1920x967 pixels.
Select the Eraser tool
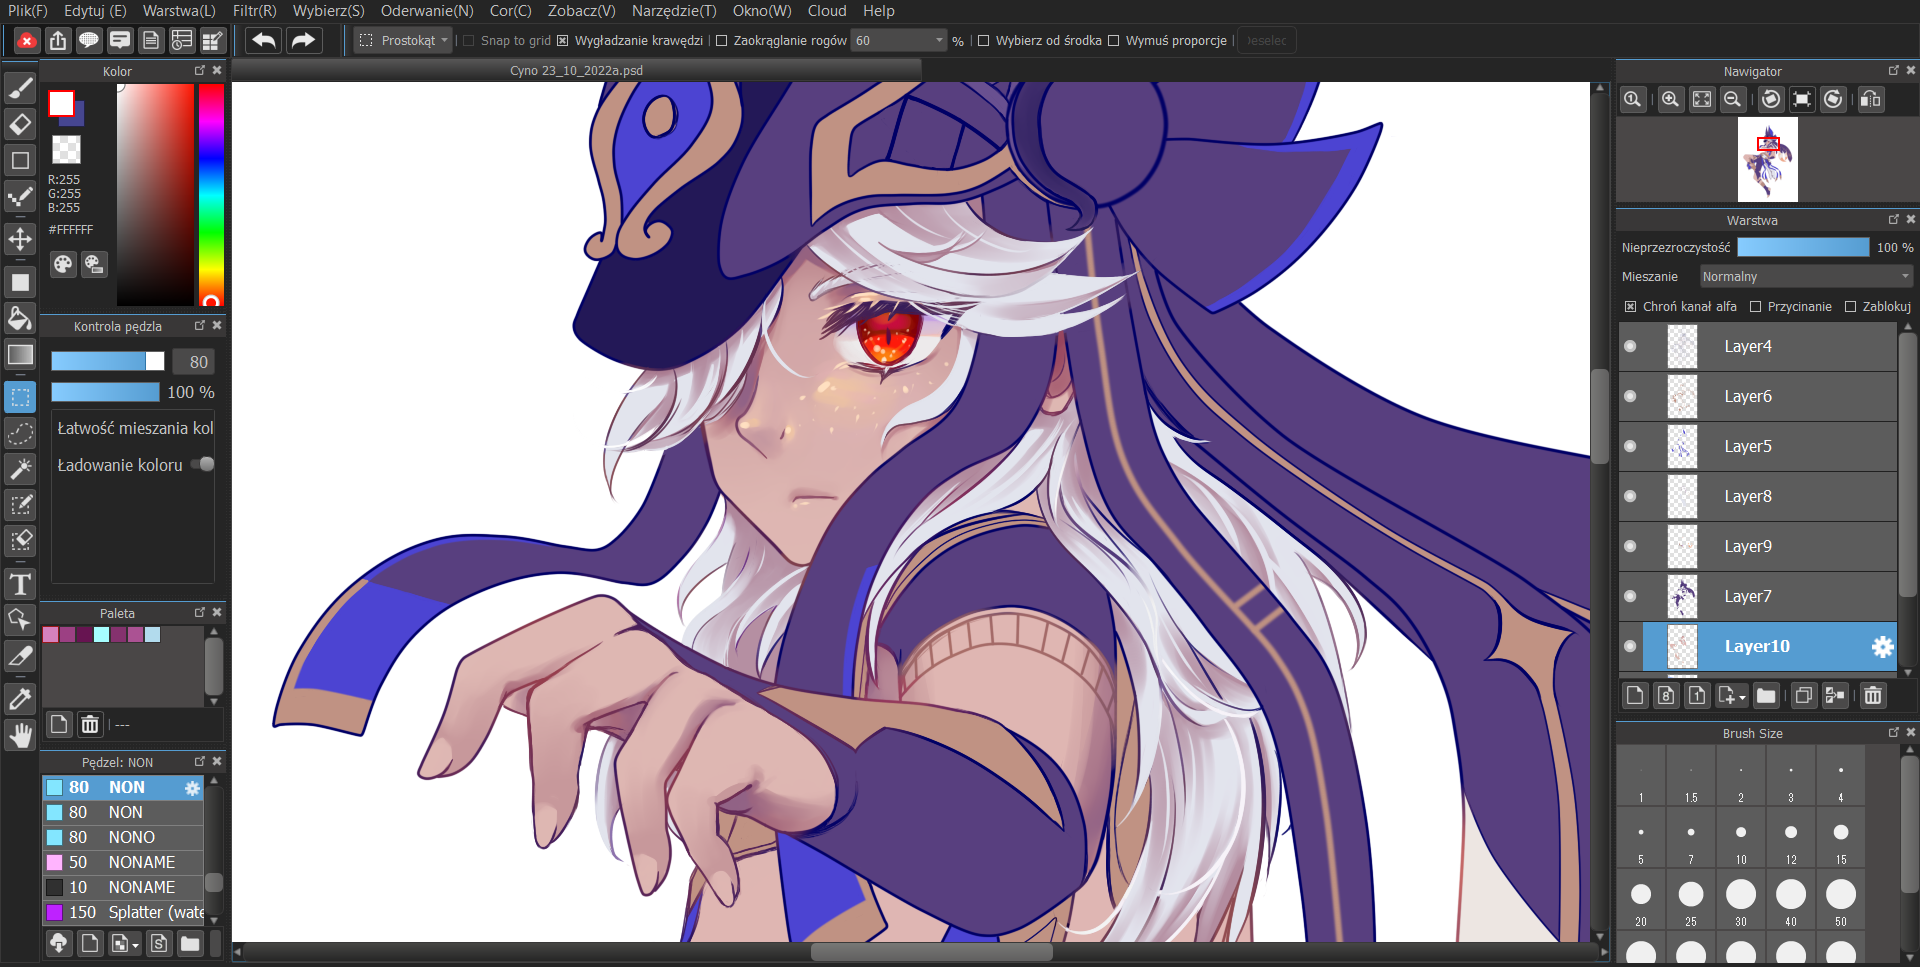[x=20, y=124]
